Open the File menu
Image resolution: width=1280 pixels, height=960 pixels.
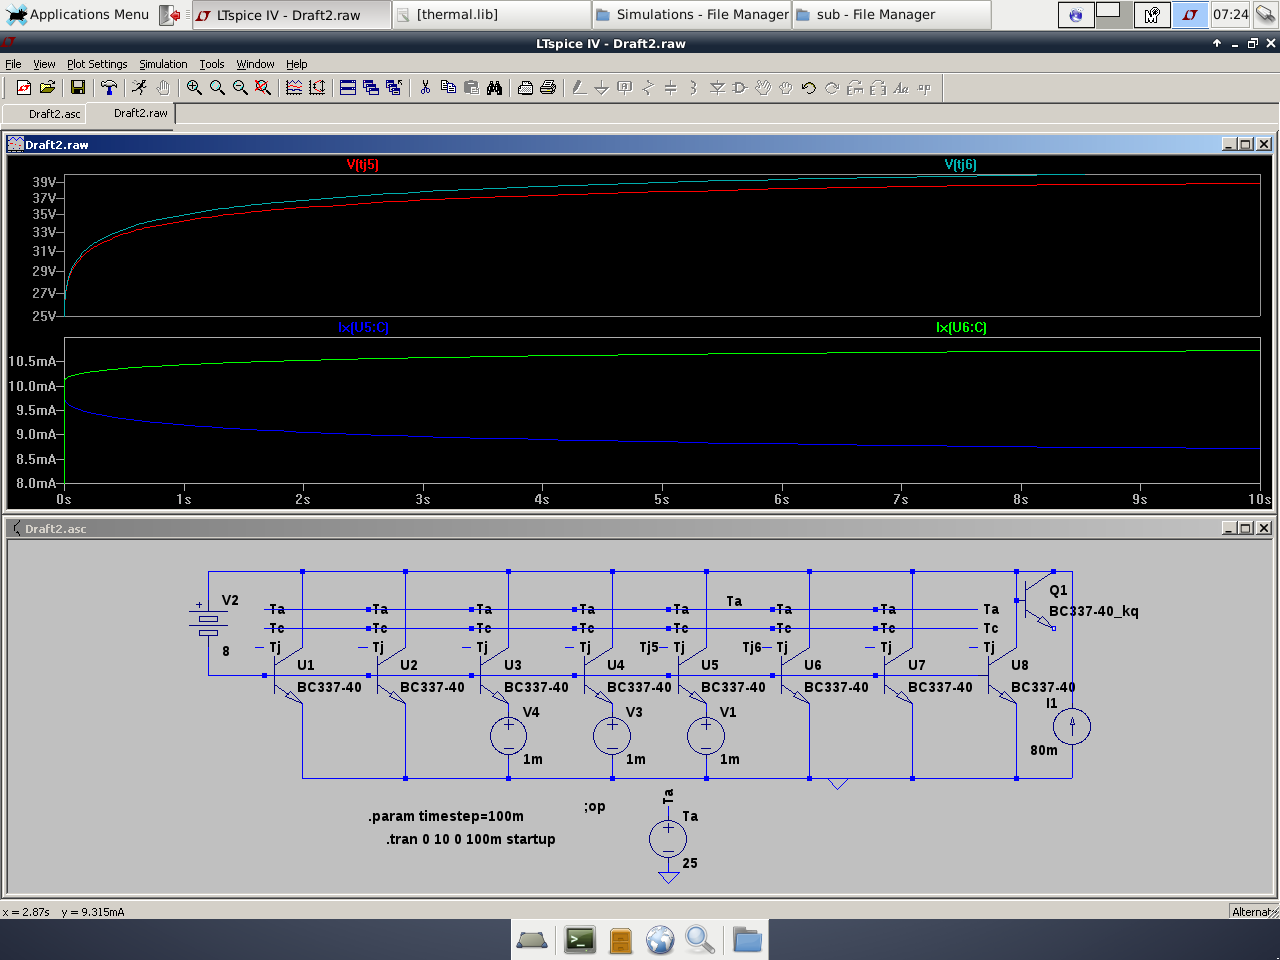13,64
